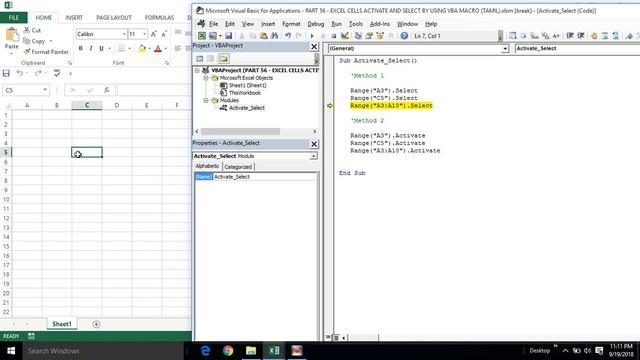Run the macro with the green play icon
This screenshot has width=640, height=360.
pyautogui.click(x=312, y=36)
